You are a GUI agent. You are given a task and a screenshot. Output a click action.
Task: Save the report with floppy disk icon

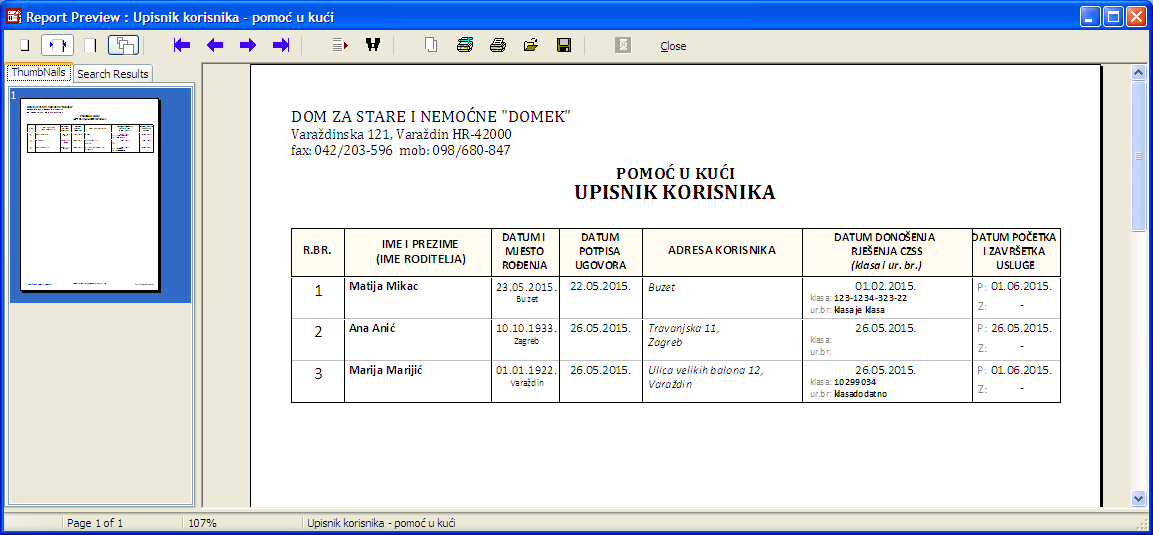pyautogui.click(x=564, y=45)
